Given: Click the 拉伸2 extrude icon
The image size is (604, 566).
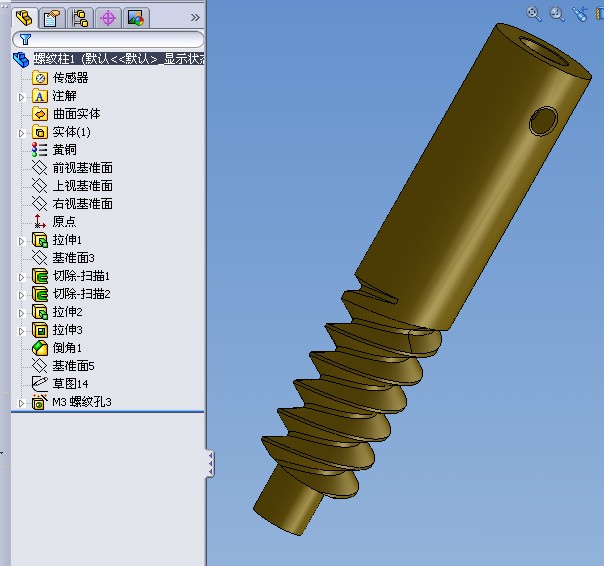Looking at the screenshot, I should (40, 312).
